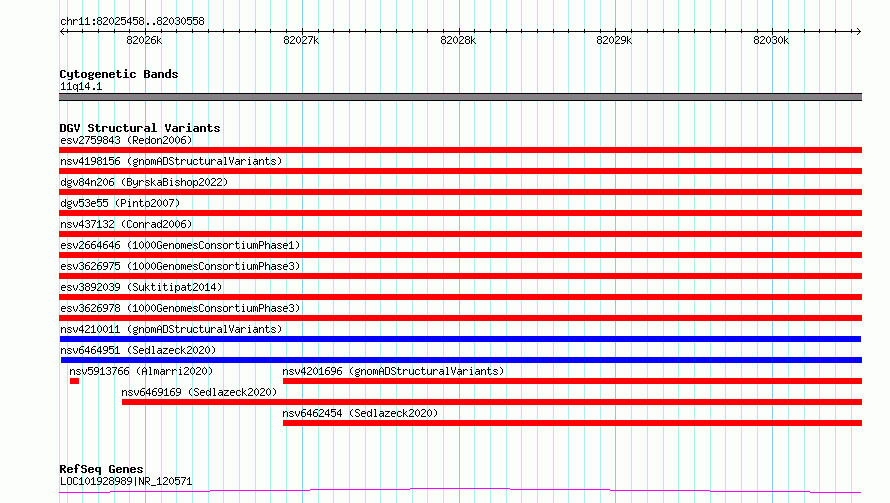Screen dimensions: 890x503
Task: Click the red bar for nsv4198156
Action: tap(460, 171)
